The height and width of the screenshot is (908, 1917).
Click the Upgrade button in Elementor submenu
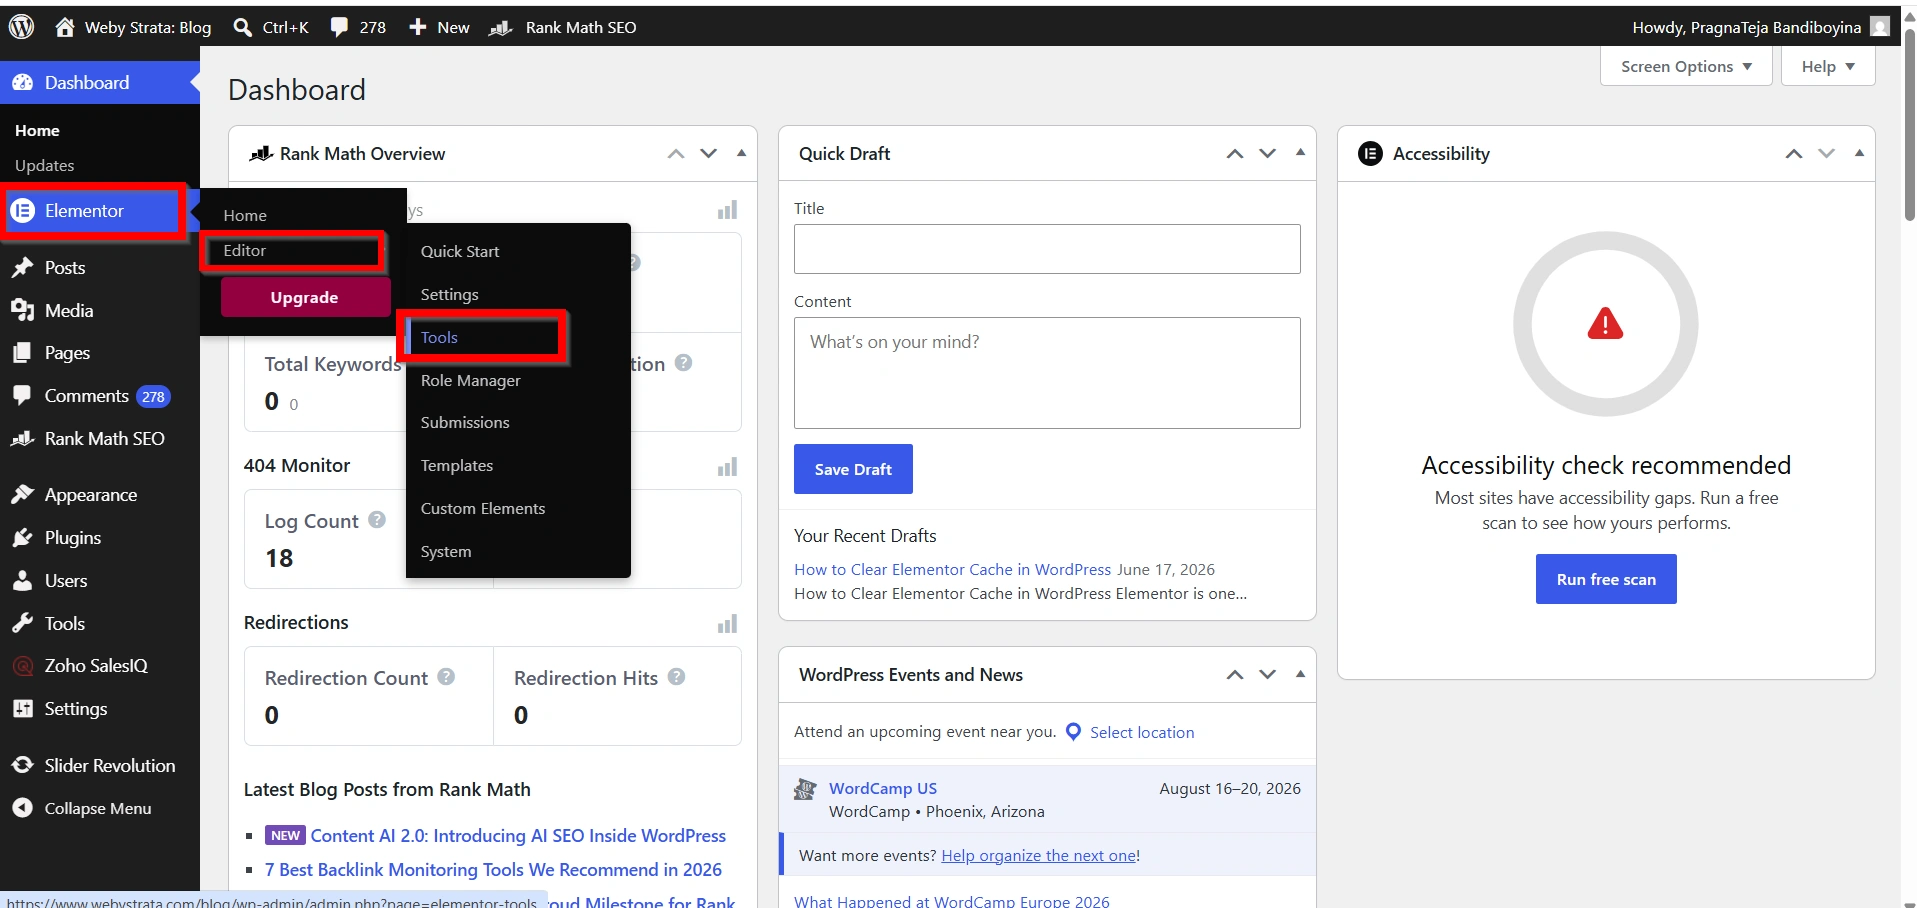click(305, 298)
